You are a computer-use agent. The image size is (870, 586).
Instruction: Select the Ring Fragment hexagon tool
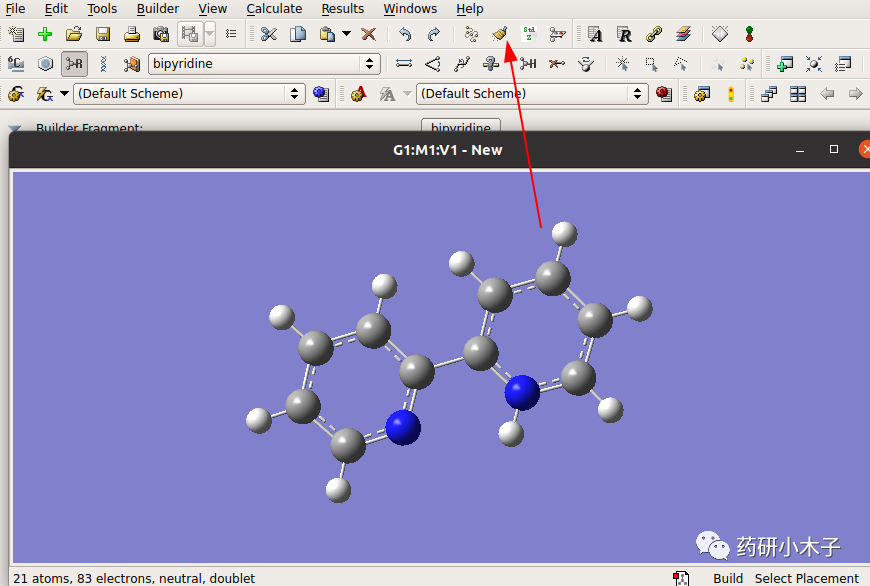coord(45,64)
